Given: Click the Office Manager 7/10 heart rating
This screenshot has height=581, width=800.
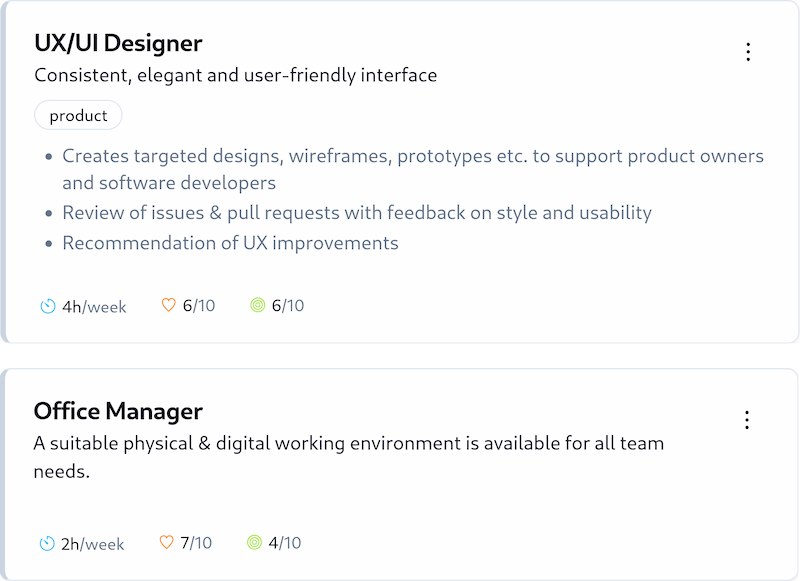Looking at the screenshot, I should (196, 543).
